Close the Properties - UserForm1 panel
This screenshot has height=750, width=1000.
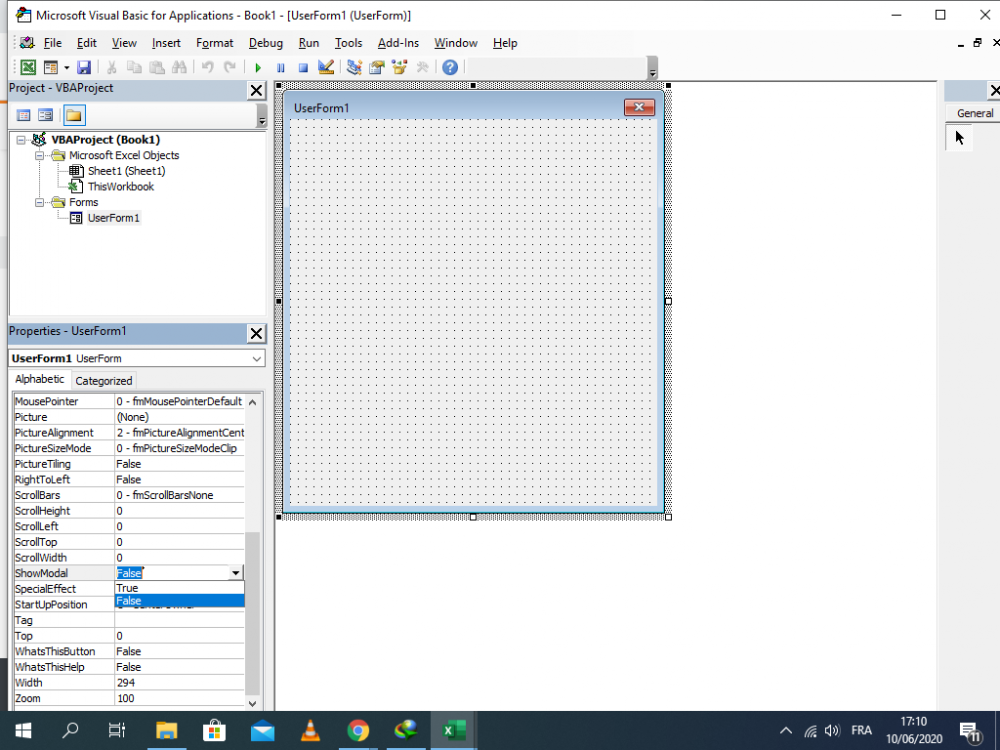(x=256, y=334)
